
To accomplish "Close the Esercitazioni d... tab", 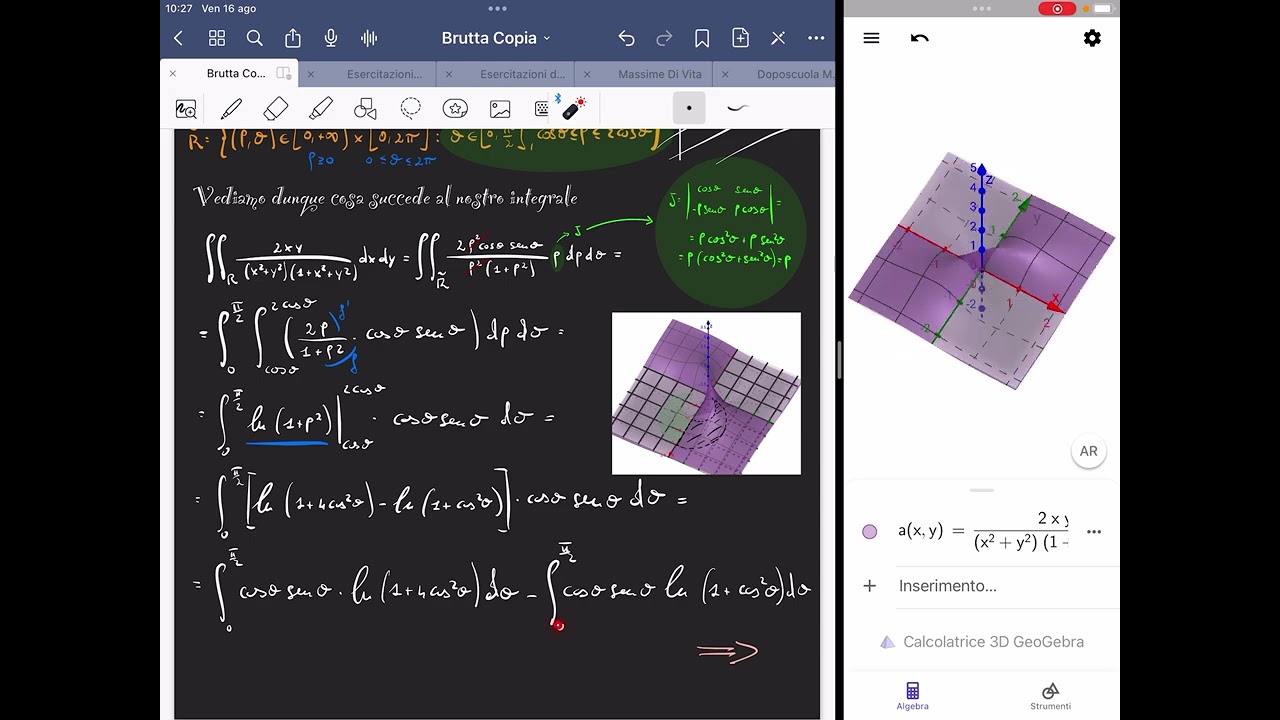I will coord(449,74).
